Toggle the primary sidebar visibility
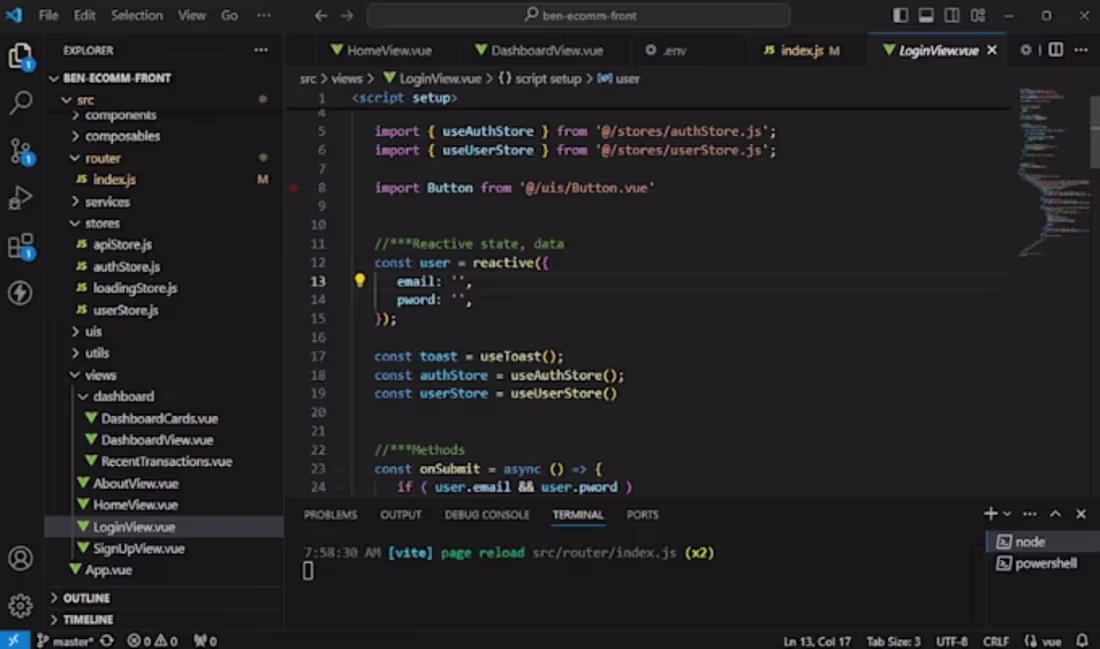1100x649 pixels. pos(899,15)
